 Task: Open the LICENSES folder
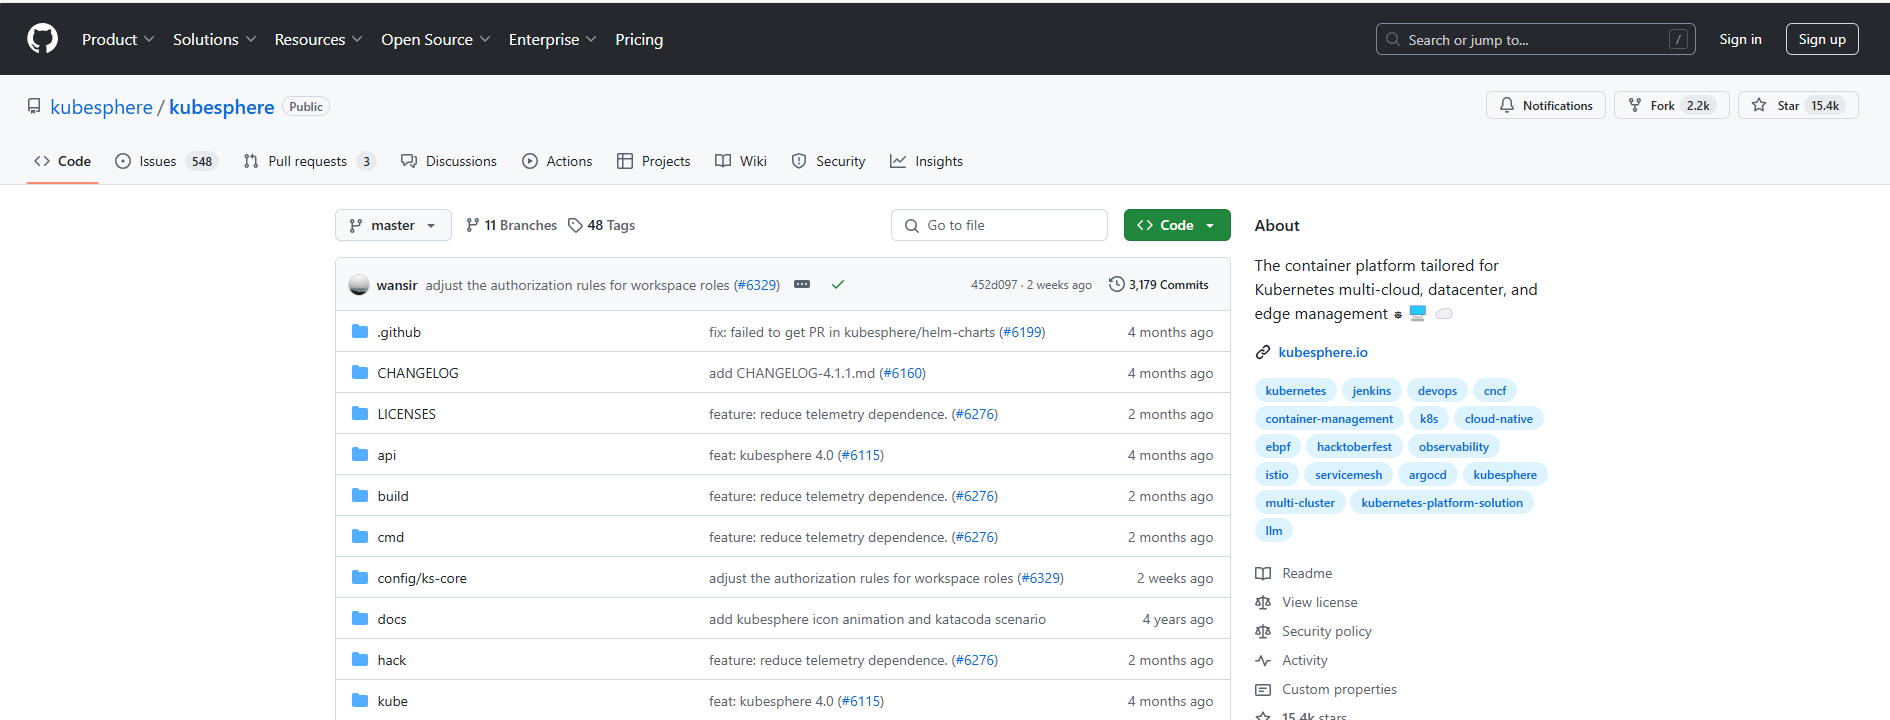[406, 414]
